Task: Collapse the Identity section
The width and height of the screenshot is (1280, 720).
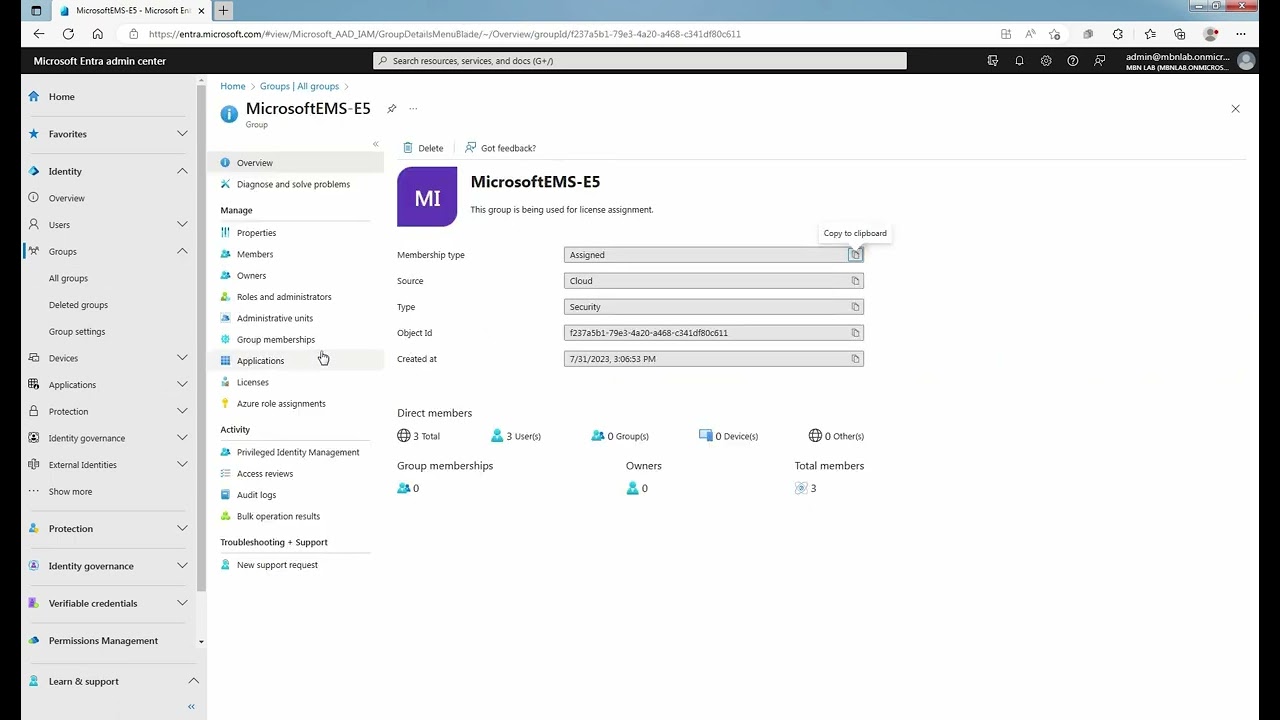Action: pyautogui.click(x=182, y=171)
